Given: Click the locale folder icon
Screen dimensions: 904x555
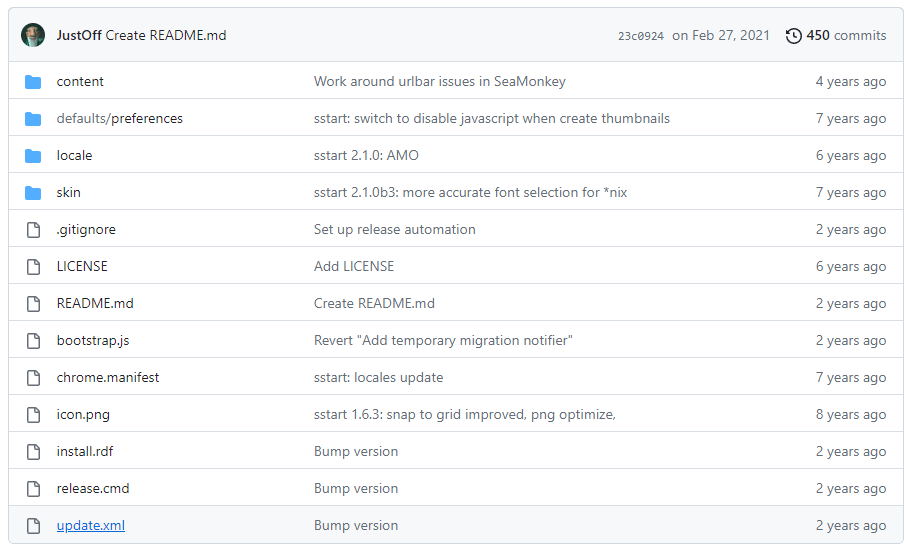Looking at the screenshot, I should coord(33,156).
